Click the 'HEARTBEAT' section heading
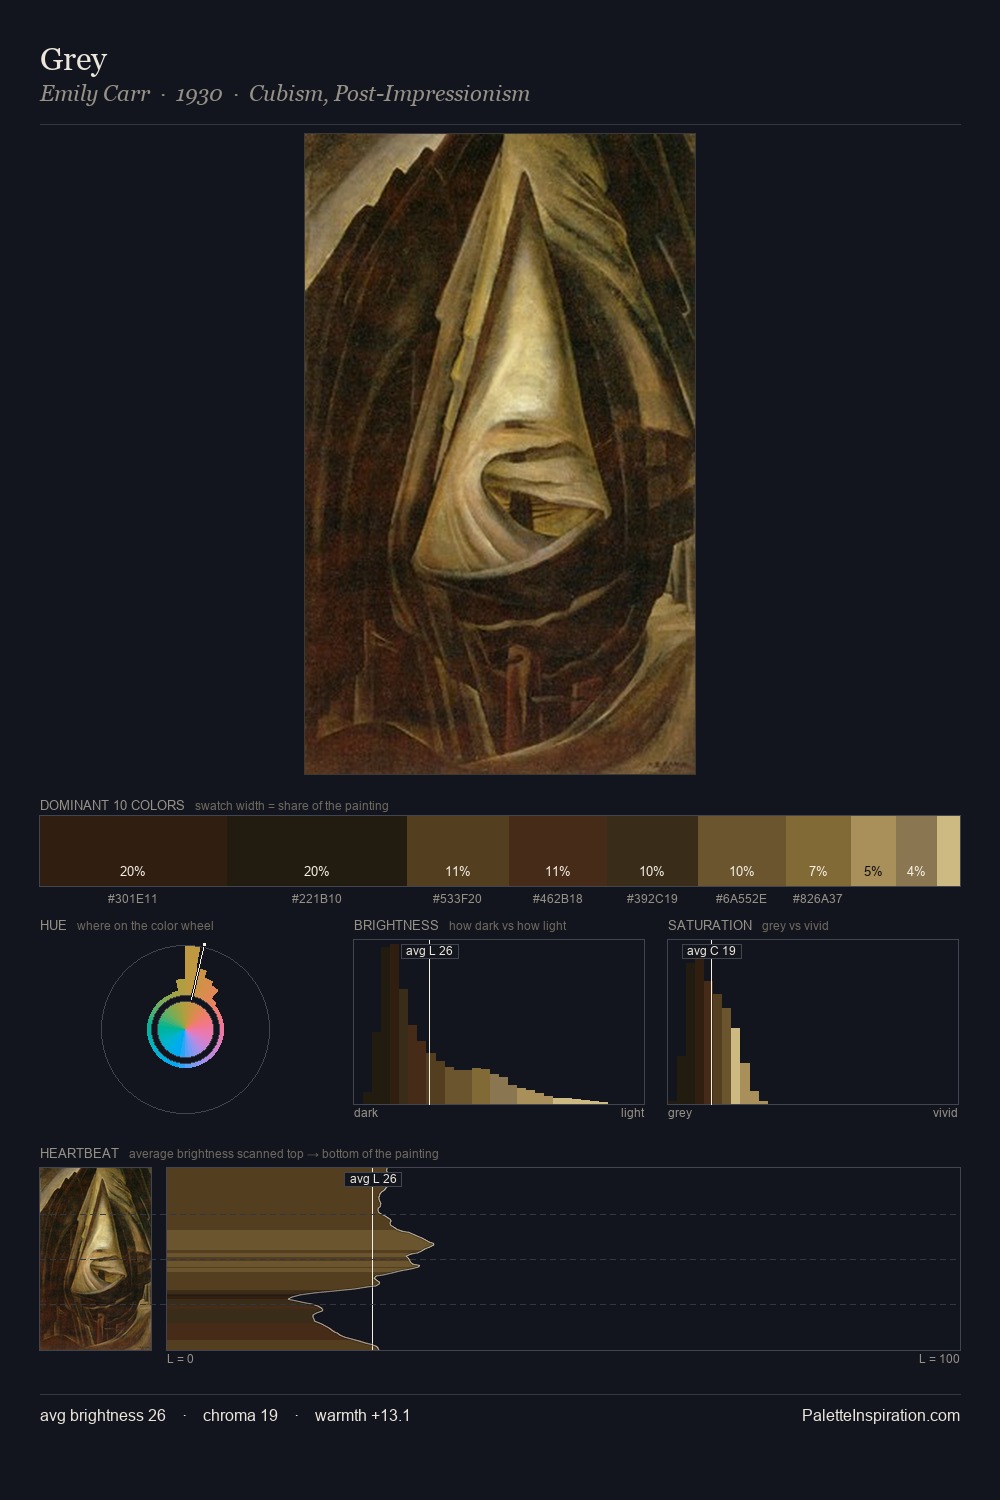The image size is (1000, 1500). [x=79, y=1153]
